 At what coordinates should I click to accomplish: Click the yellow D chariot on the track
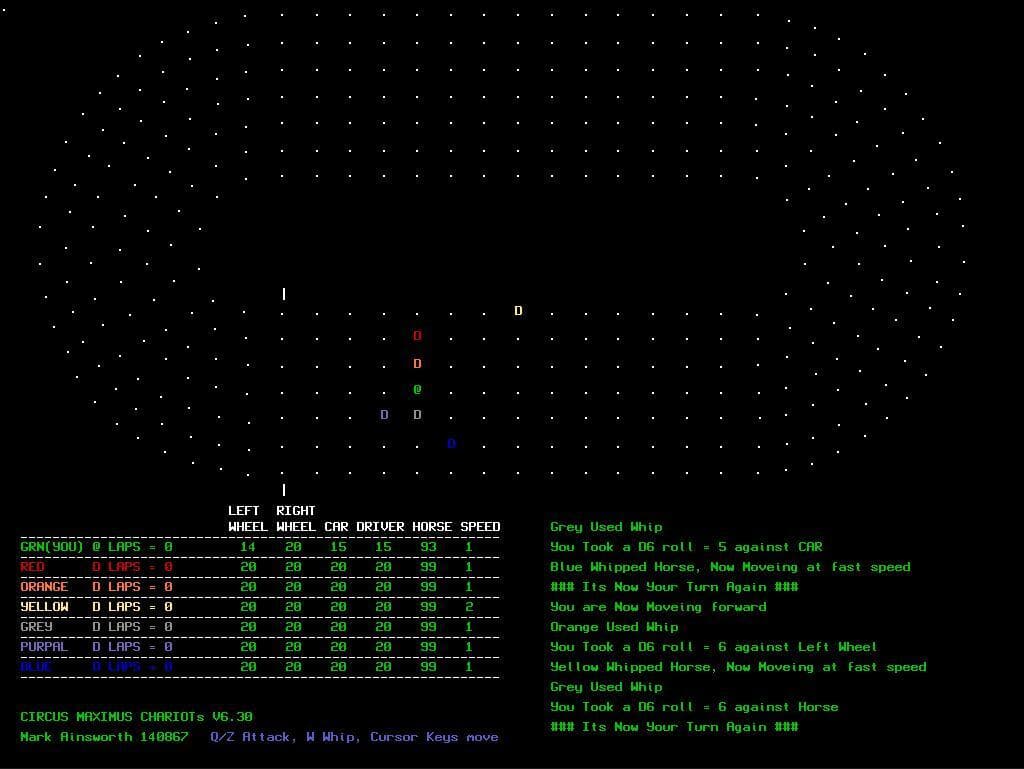(518, 311)
